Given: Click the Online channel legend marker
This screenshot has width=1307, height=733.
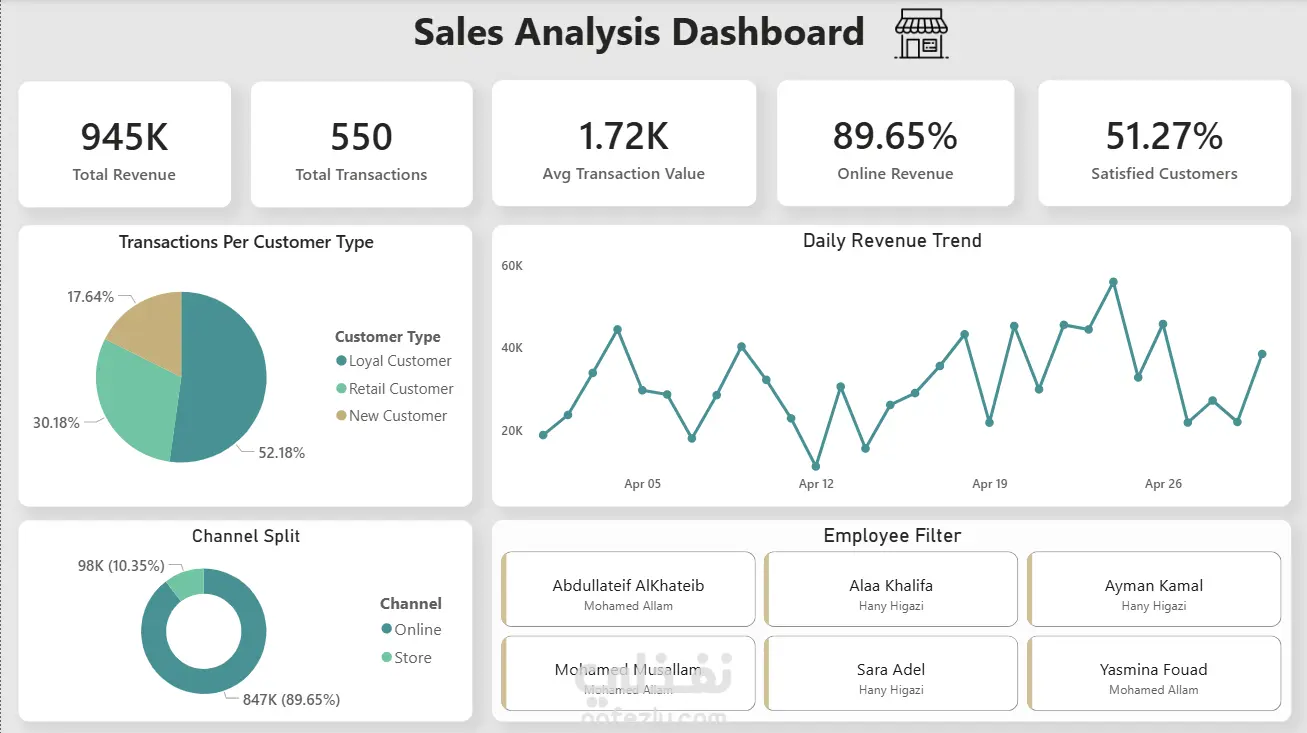Looking at the screenshot, I should coord(387,629).
